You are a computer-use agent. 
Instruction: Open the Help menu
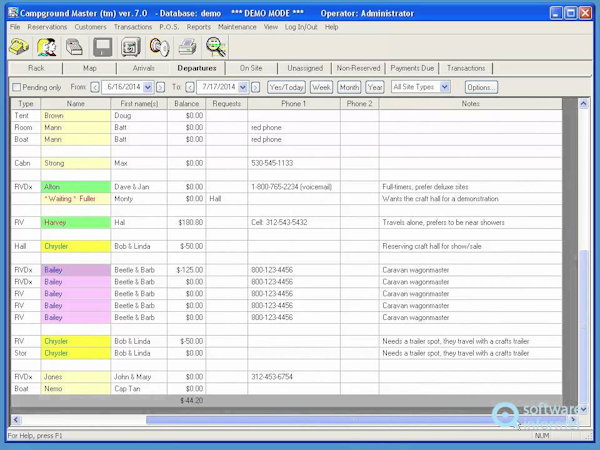click(331, 27)
